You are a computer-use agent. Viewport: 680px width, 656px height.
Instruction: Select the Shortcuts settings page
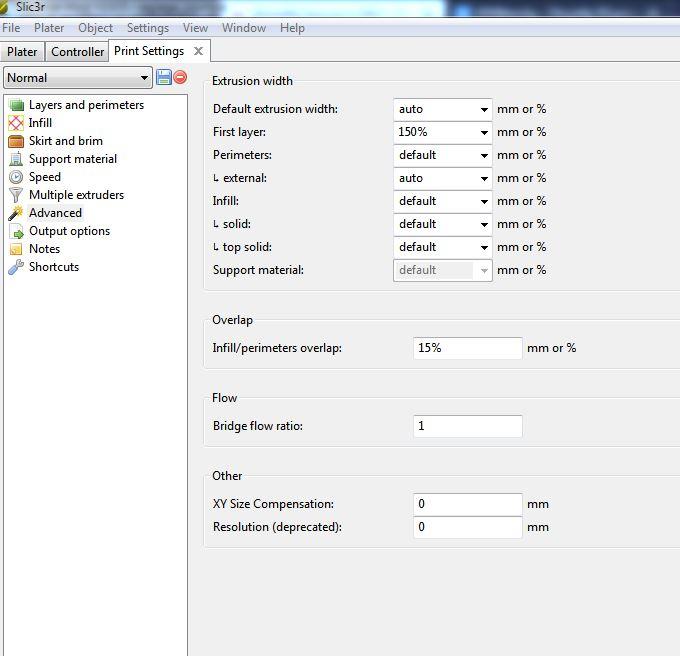tap(54, 267)
